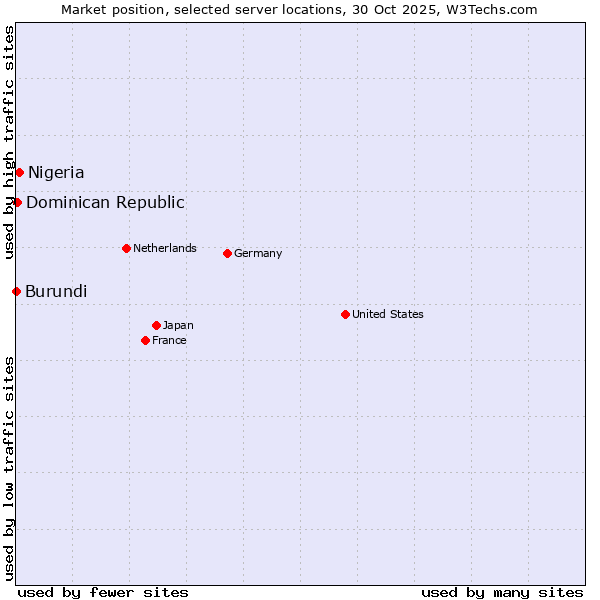Click the United States label text
Image resolution: width=600 pixels, height=600 pixels.
(x=388, y=314)
